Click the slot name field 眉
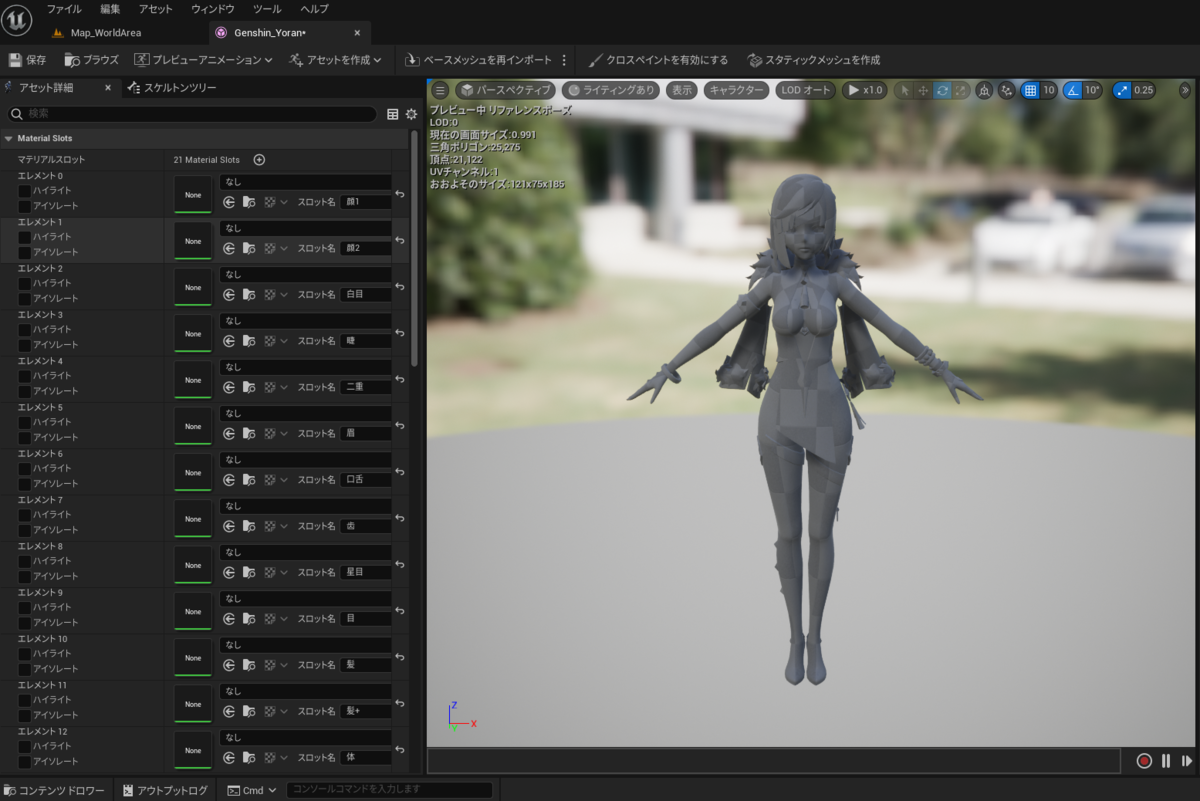 pos(366,433)
